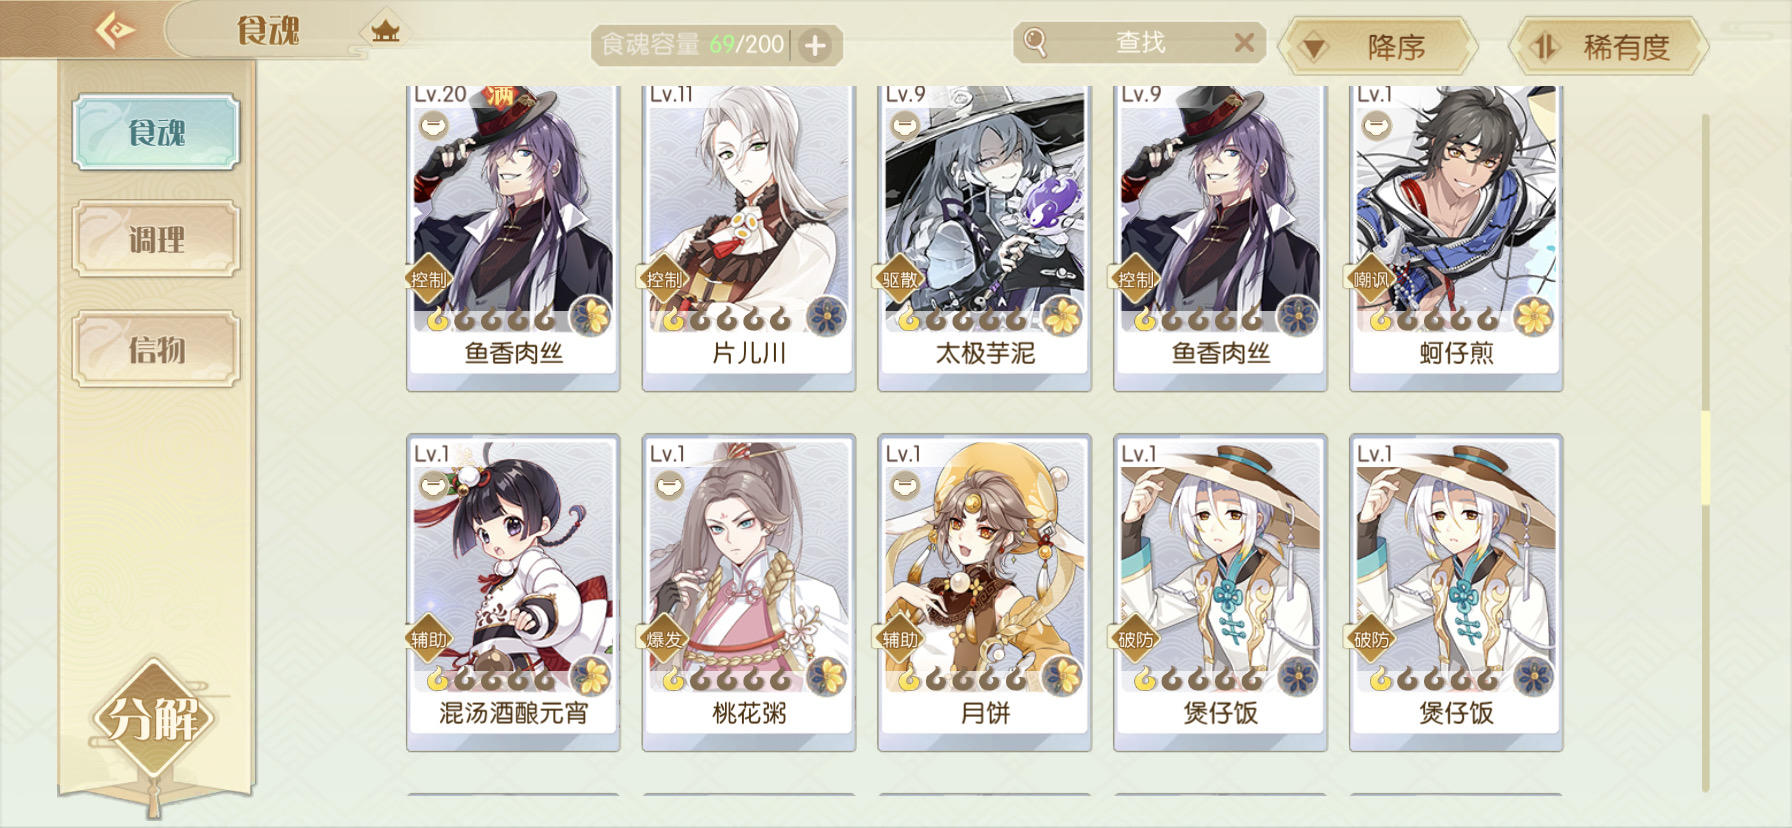Tap the yellow flower badge on 蚵仔煎
The width and height of the screenshot is (1792, 828).
(1532, 317)
